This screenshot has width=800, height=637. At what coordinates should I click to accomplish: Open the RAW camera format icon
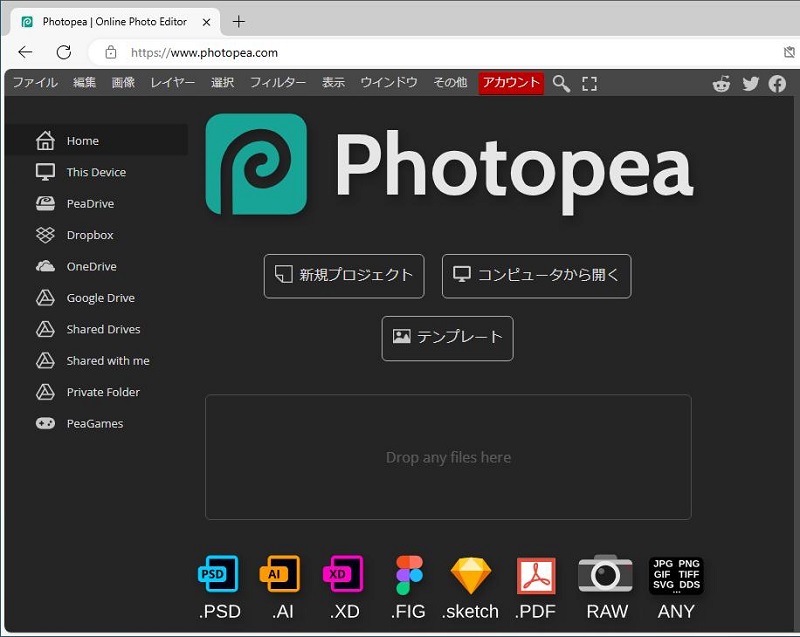coord(605,574)
